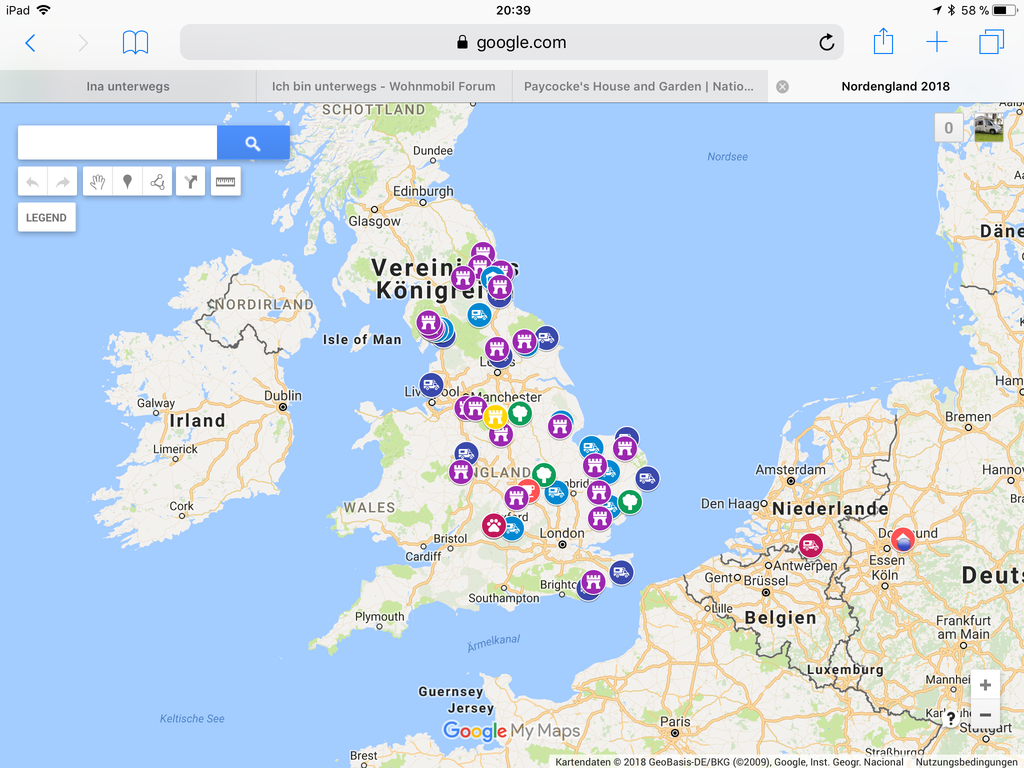Go back with Safari's back arrow
This screenshot has height=768, width=1024.
point(30,43)
